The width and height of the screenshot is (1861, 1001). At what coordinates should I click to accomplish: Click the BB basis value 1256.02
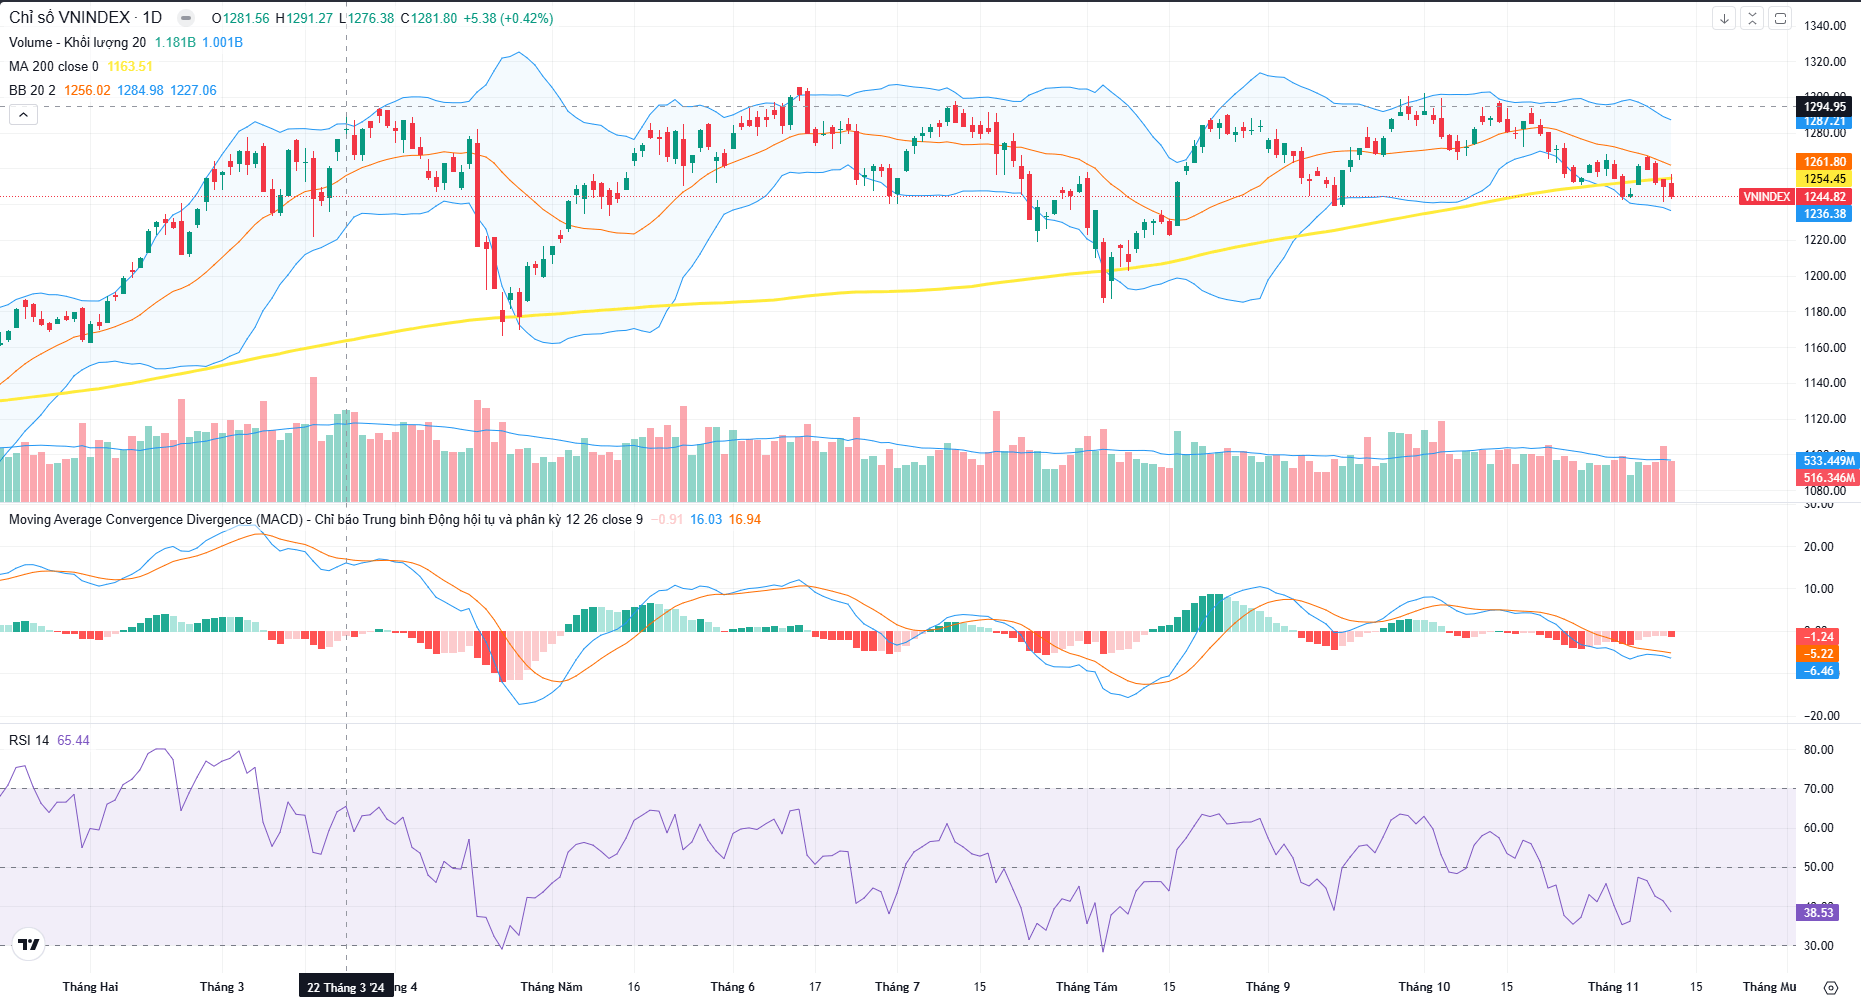87,90
